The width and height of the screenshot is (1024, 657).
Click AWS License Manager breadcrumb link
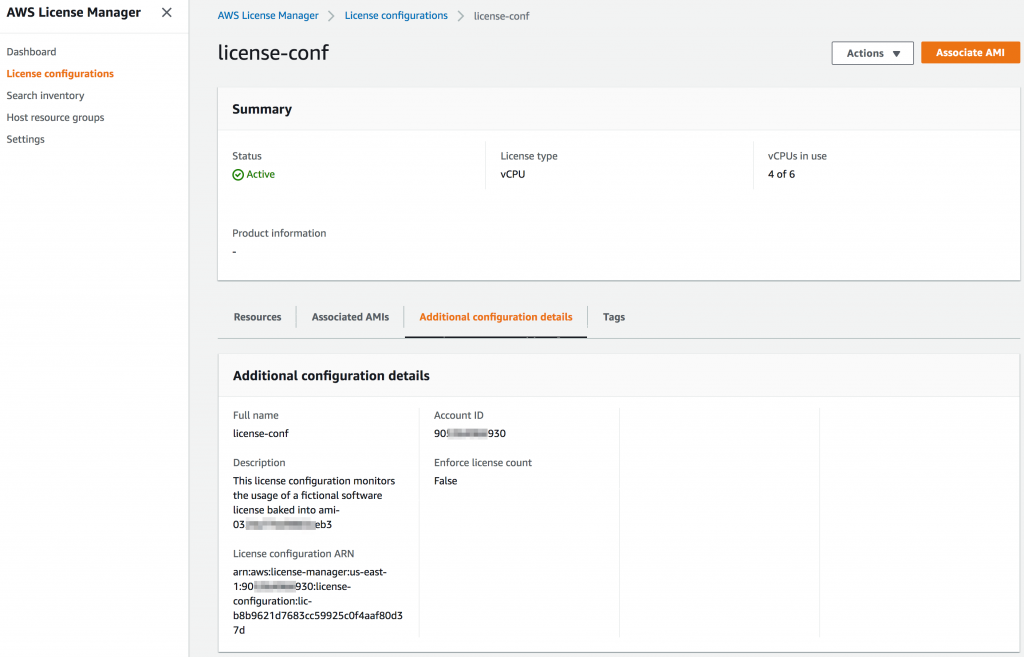pos(268,16)
